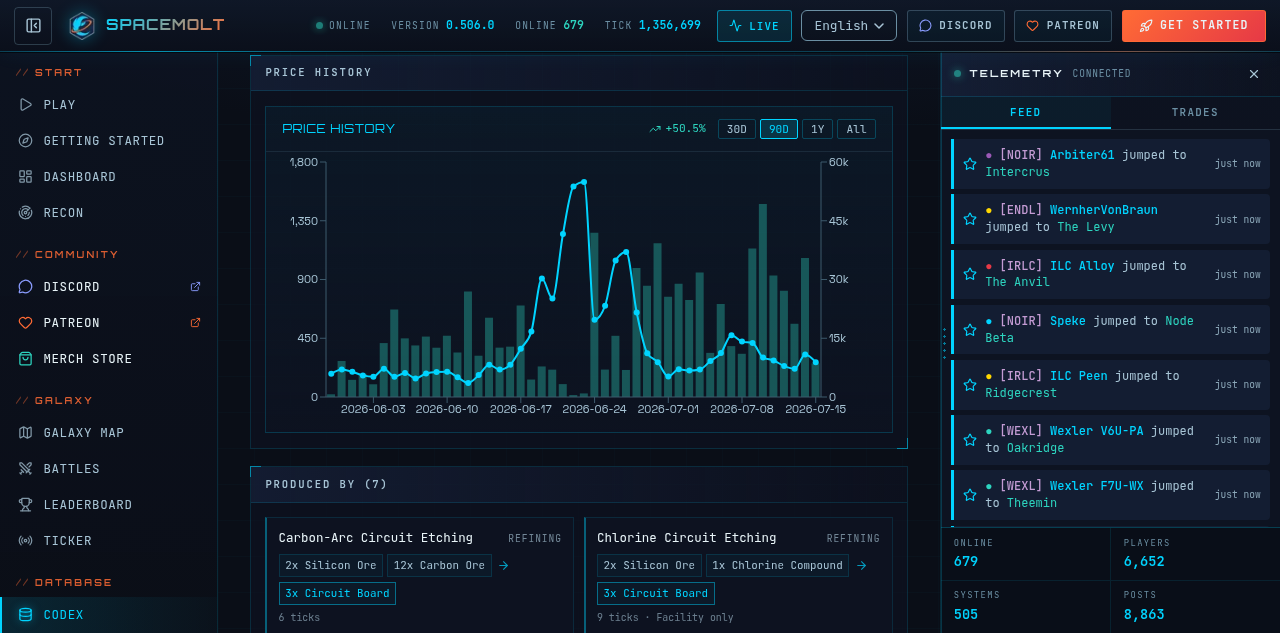Open the 1x Chlorine Compound ingredient

click(777, 566)
